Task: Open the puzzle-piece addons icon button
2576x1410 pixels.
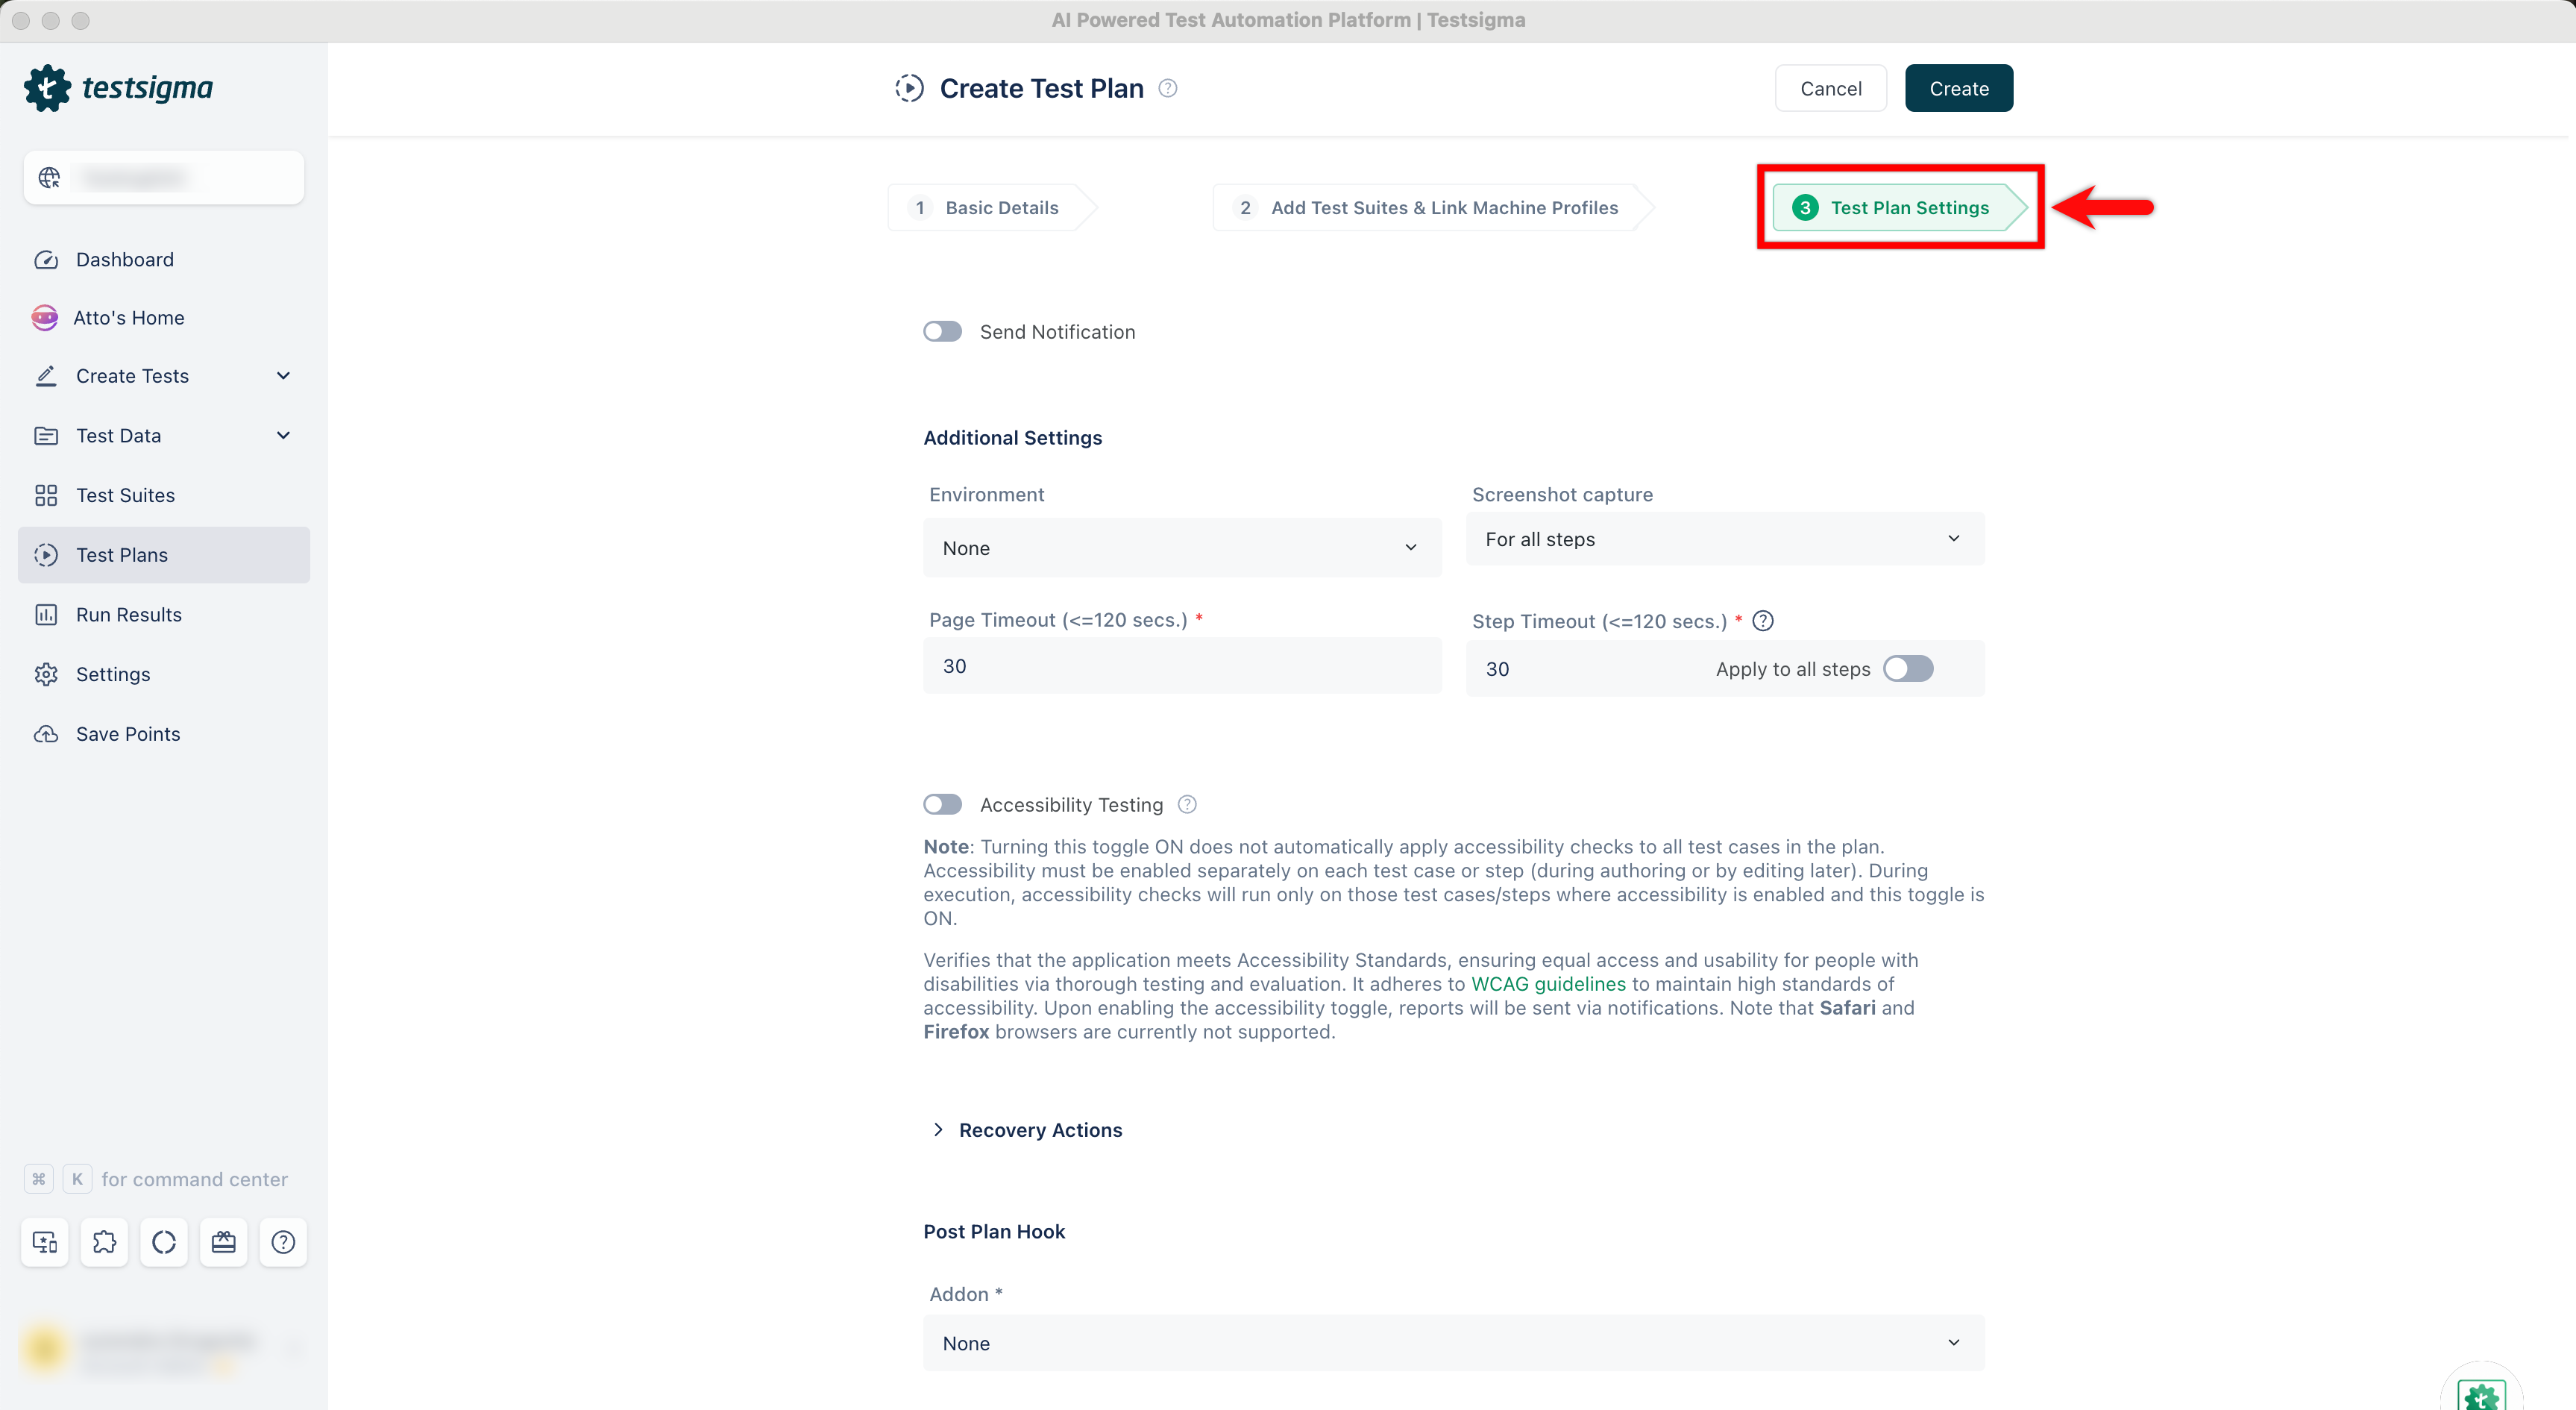Action: tap(104, 1242)
